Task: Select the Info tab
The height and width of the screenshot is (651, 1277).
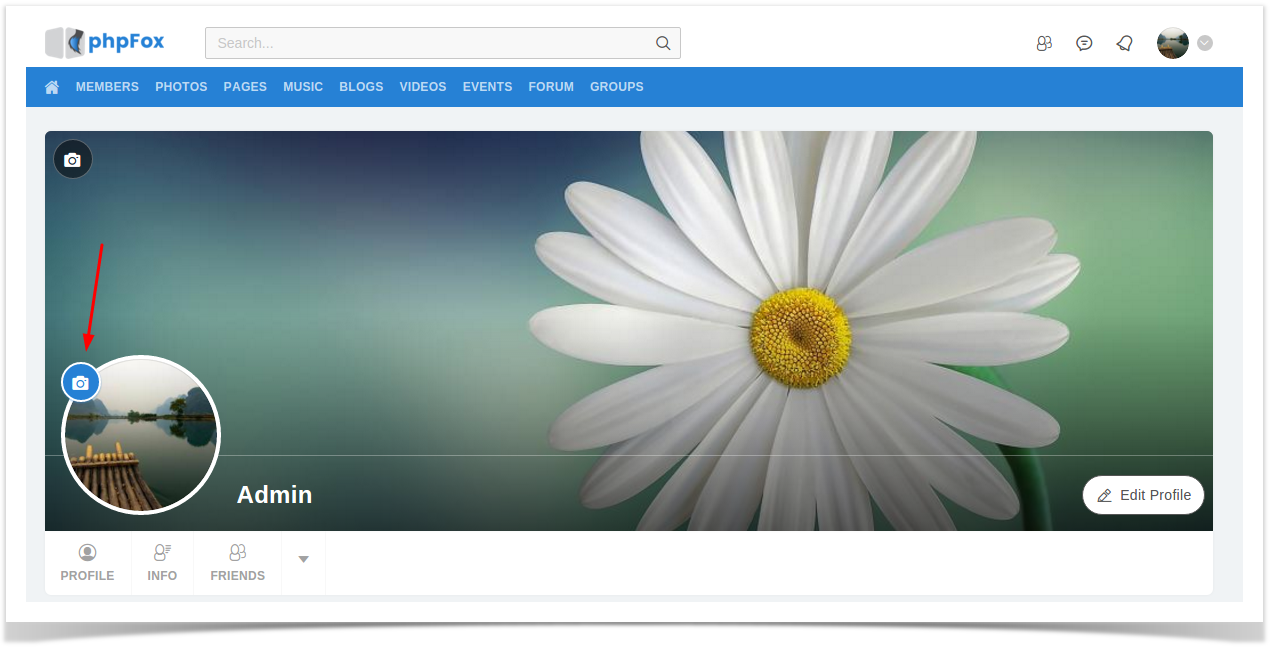Action: click(162, 563)
